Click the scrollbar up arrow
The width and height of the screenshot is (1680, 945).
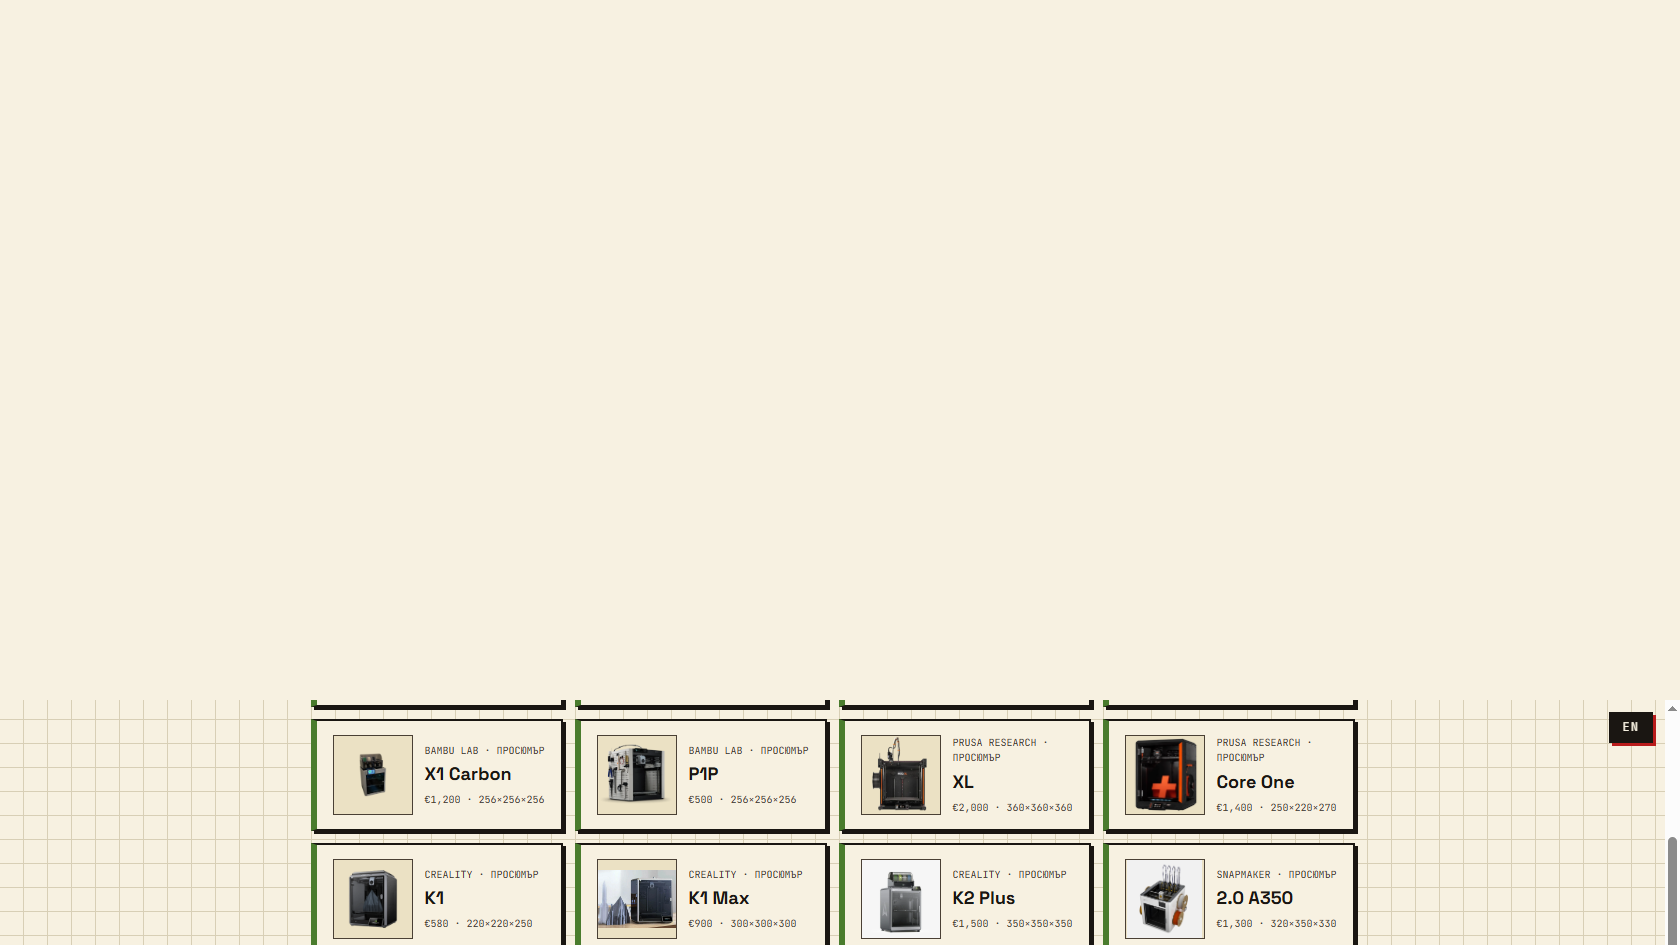click(1672, 708)
